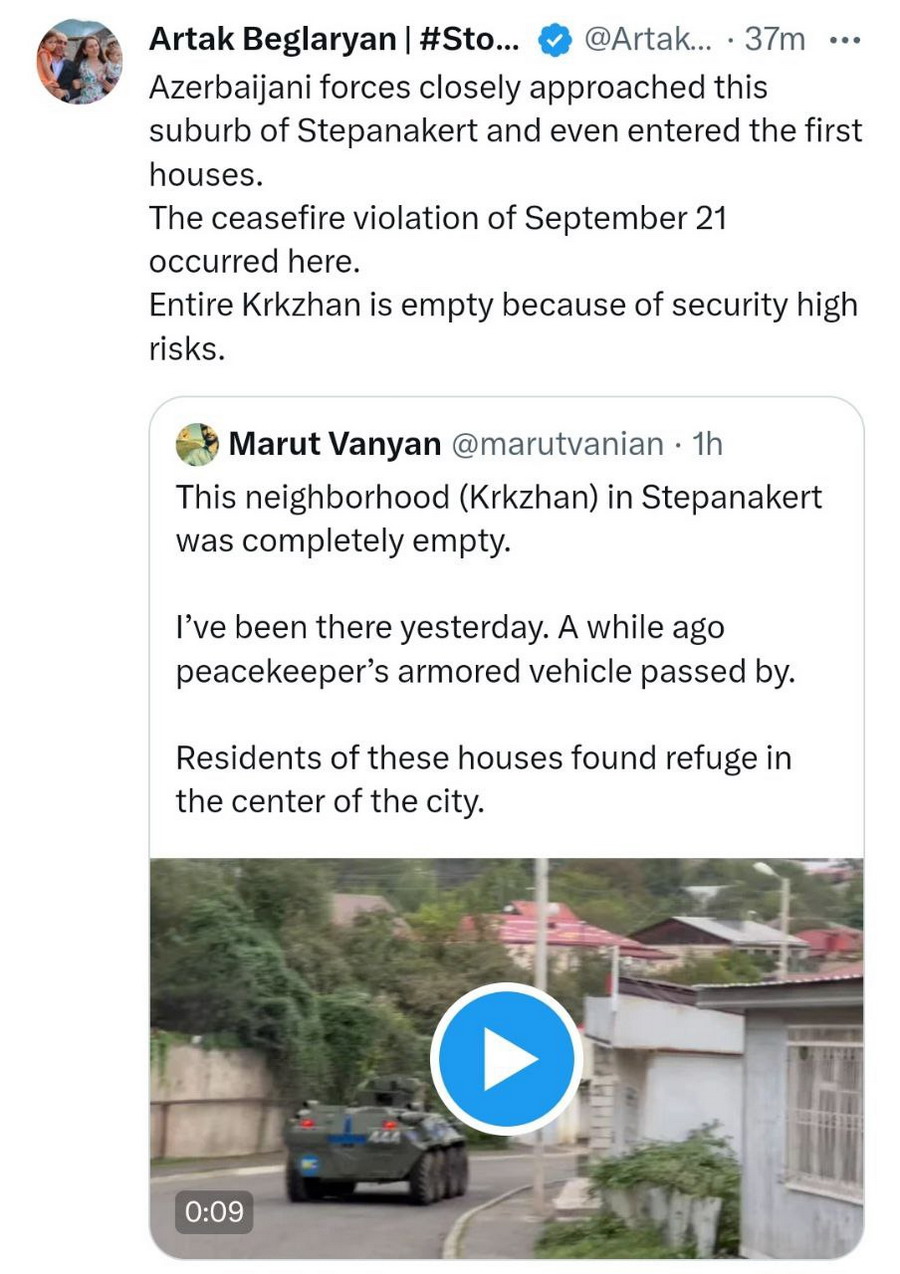Open quoted text 'This neighborhood (Krkzhan) in Stepanakert'
The height and width of the screenshot is (1274, 900).
click(x=499, y=497)
